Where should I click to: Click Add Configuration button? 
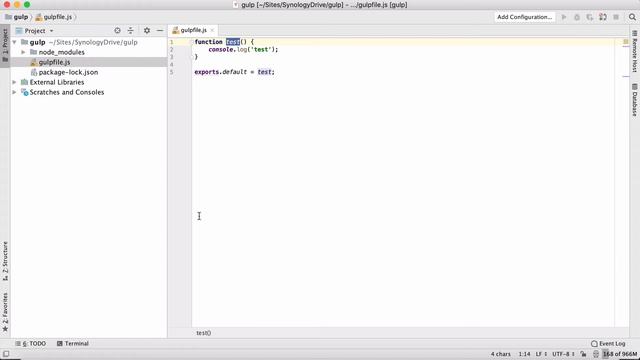coord(524,17)
